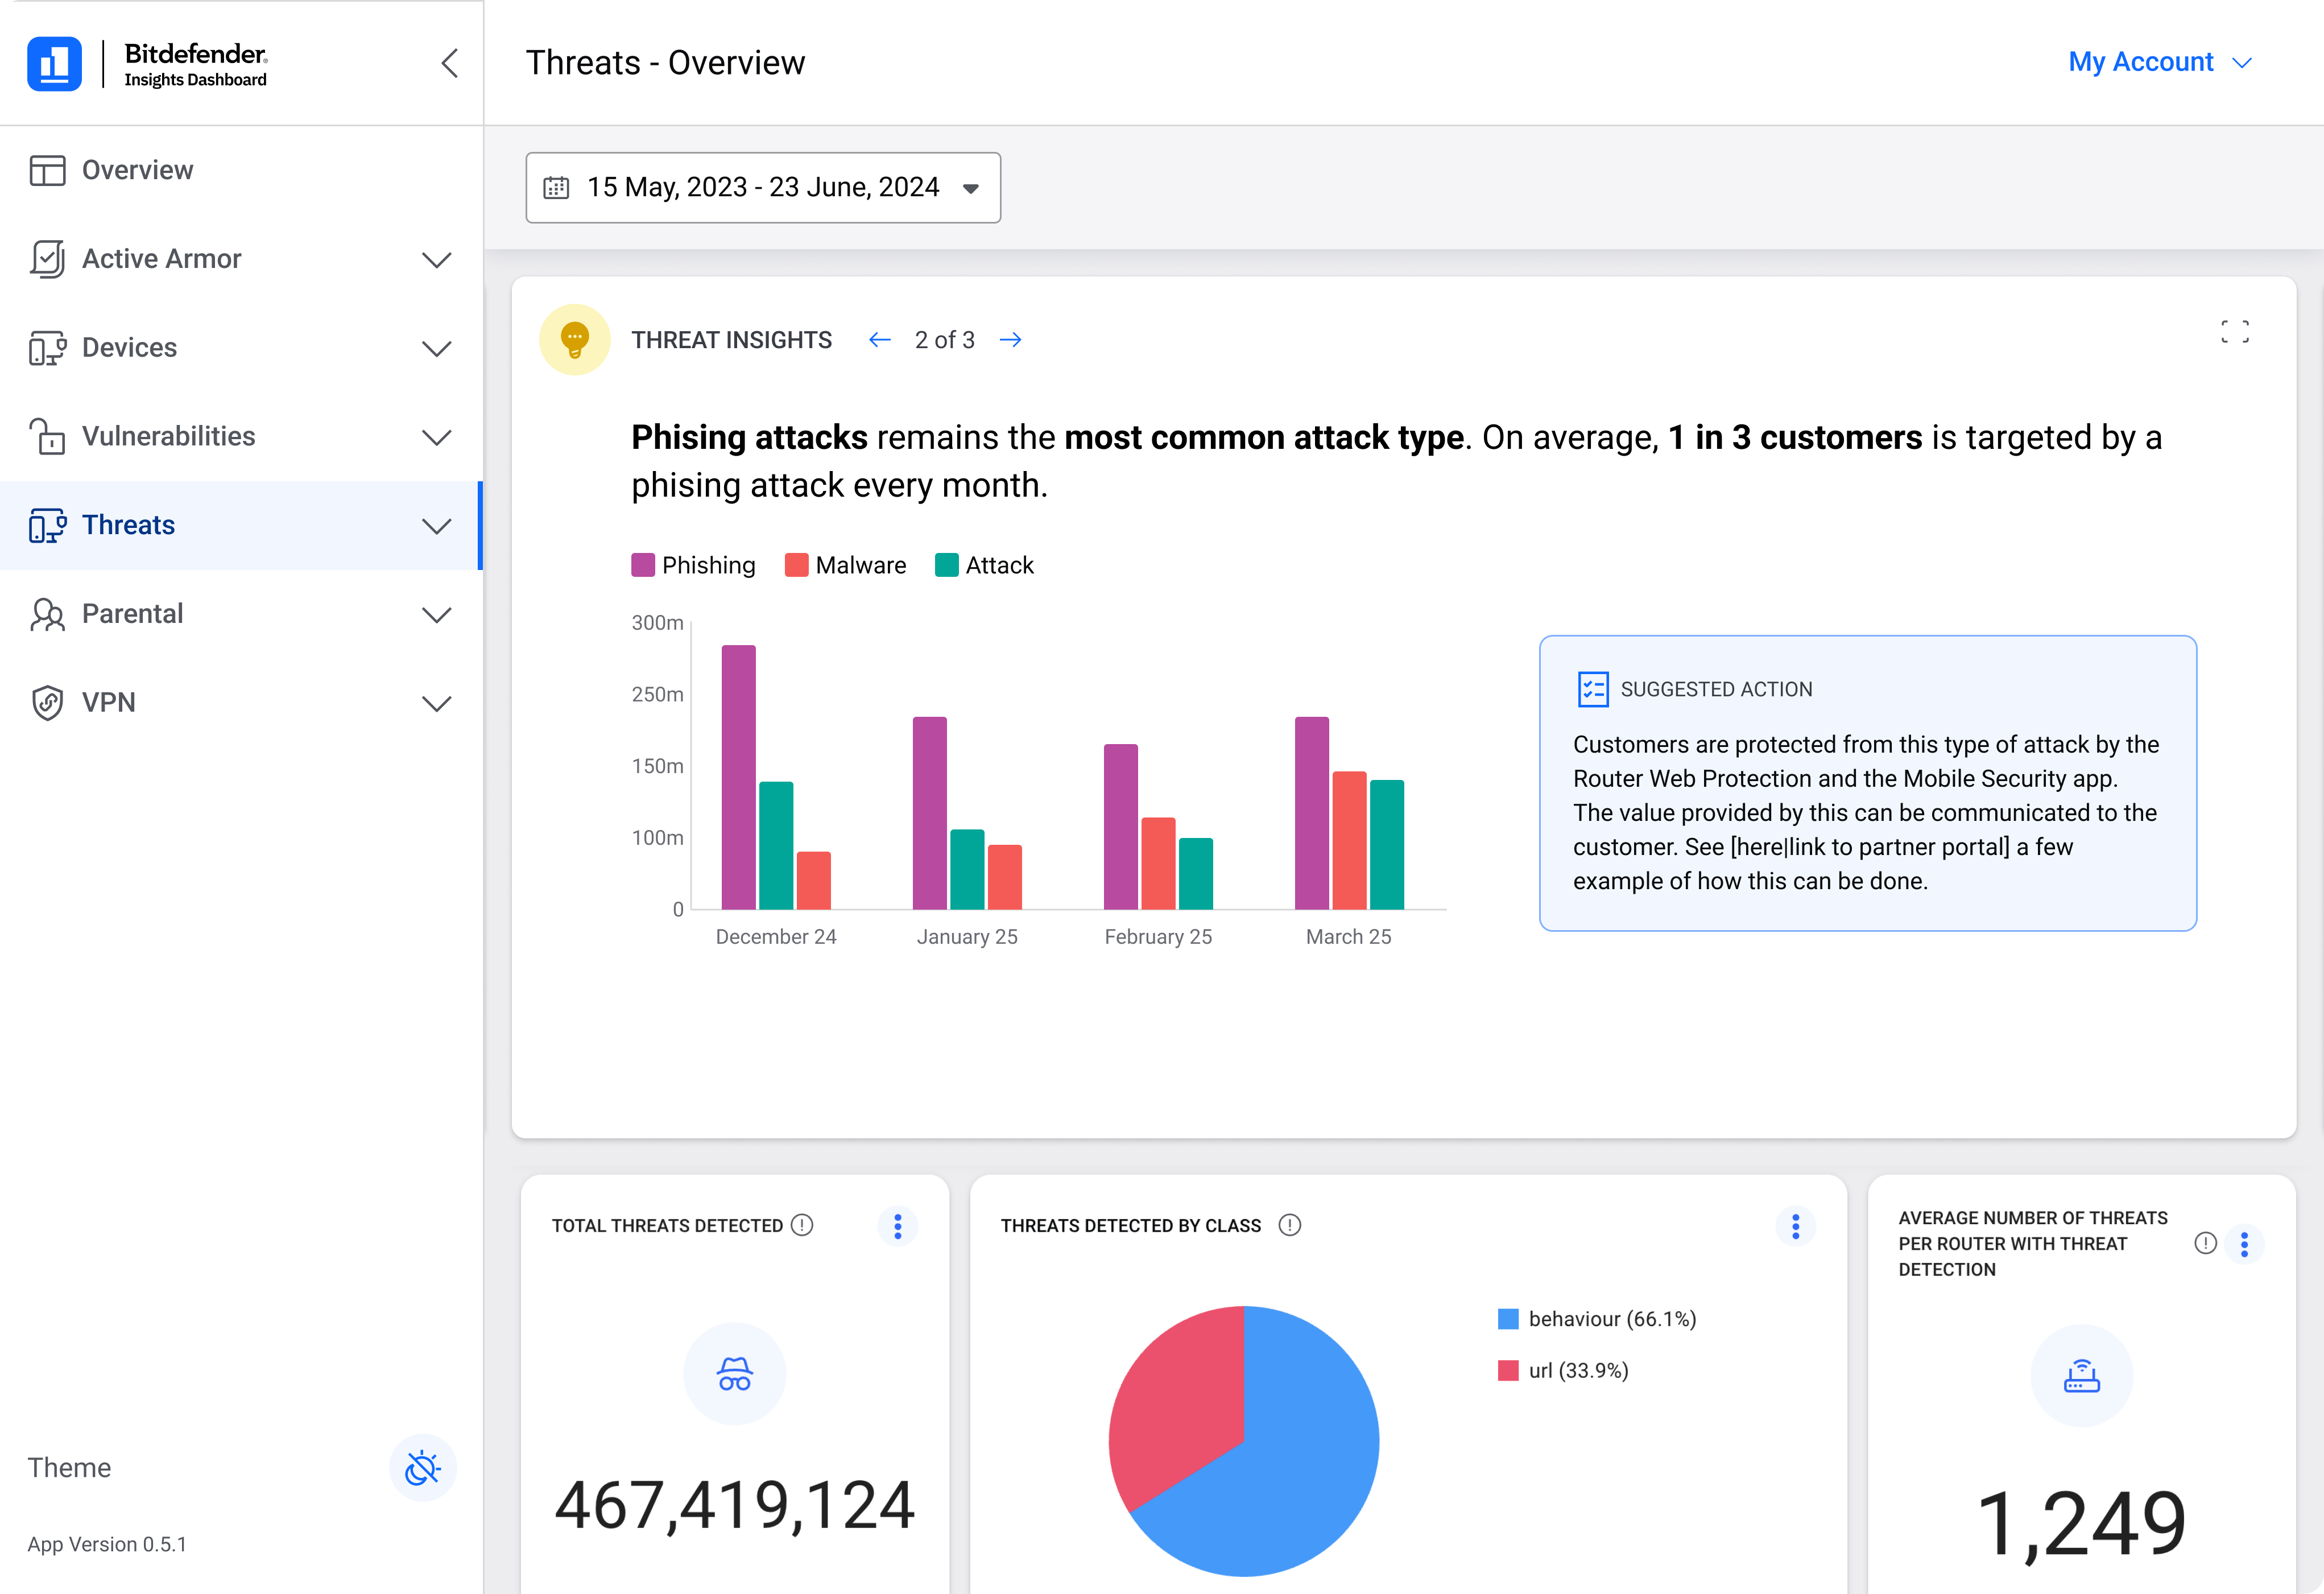Click the spy incognito icon in Total Threats card
The image size is (2324, 1594).
735,1374
